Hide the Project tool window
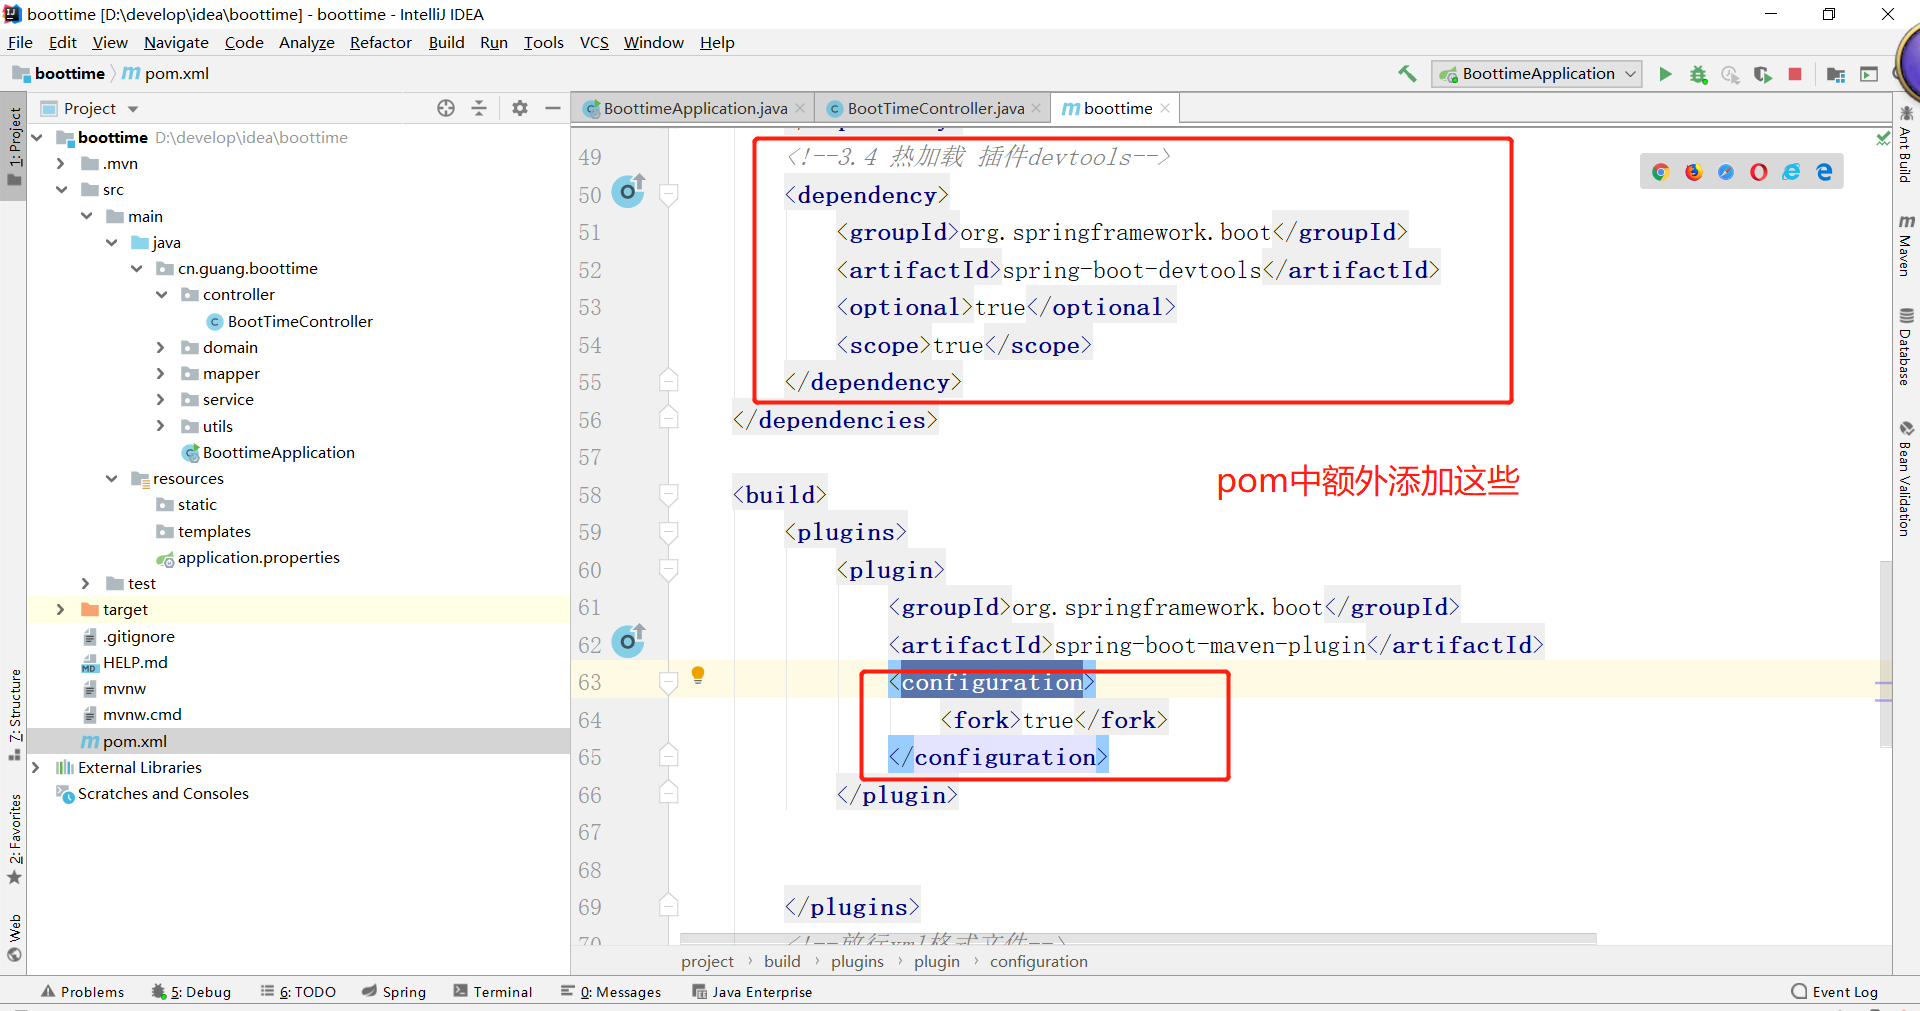1920x1011 pixels. pyautogui.click(x=552, y=108)
